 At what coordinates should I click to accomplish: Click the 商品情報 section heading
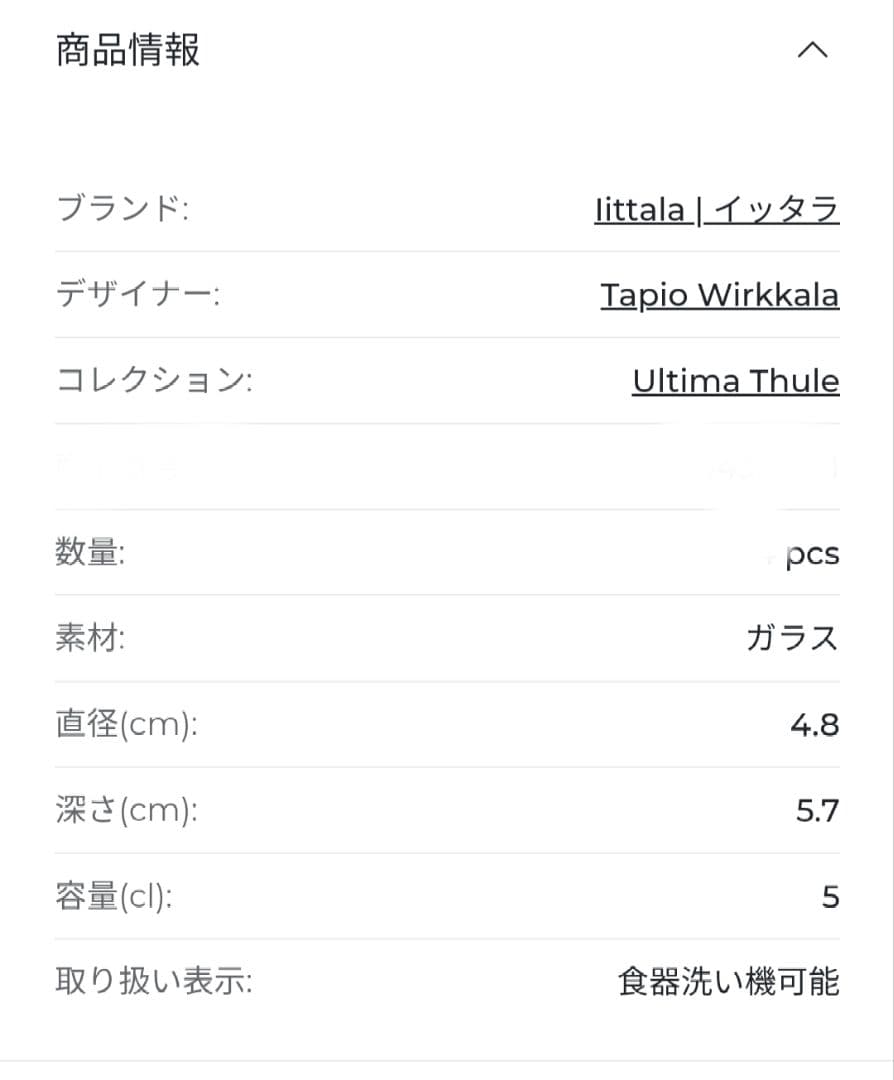pos(128,50)
